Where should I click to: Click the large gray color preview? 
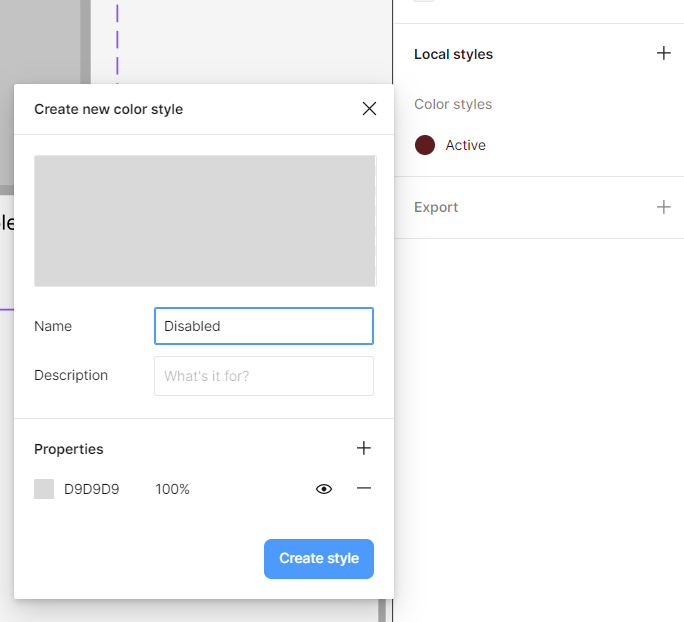[205, 221]
